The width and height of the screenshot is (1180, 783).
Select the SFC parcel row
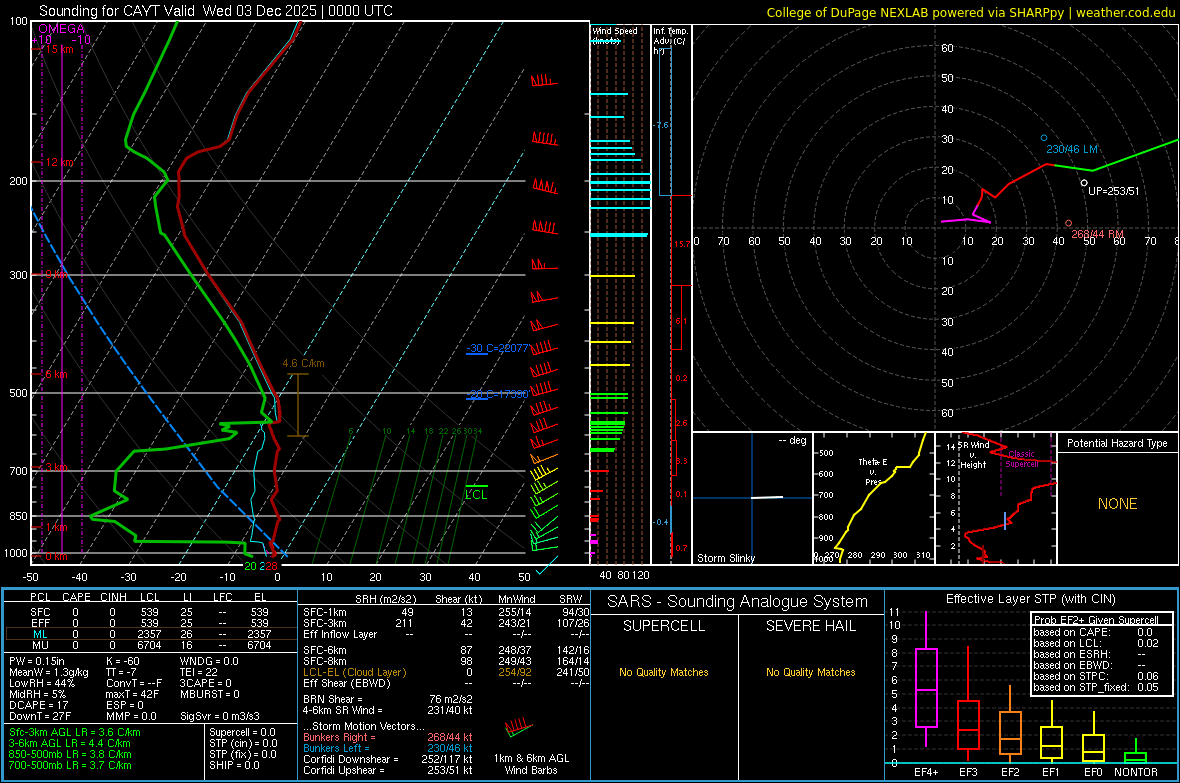(x=151, y=612)
